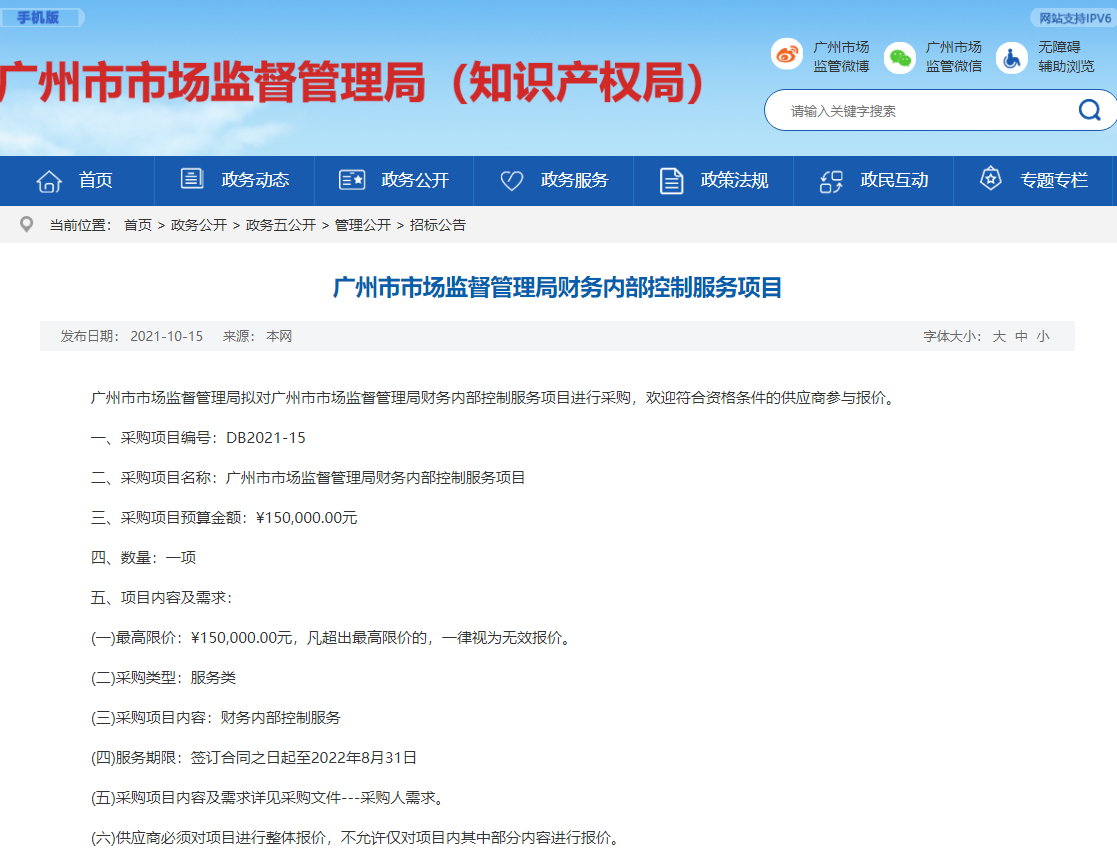Click the magnifier search icon
This screenshot has height=860, width=1117.
pyautogui.click(x=1089, y=110)
